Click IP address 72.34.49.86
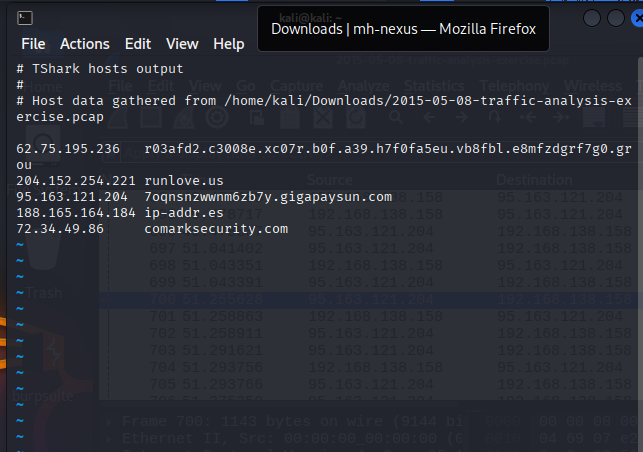Screen dimensions: 643x452 (60, 229)
